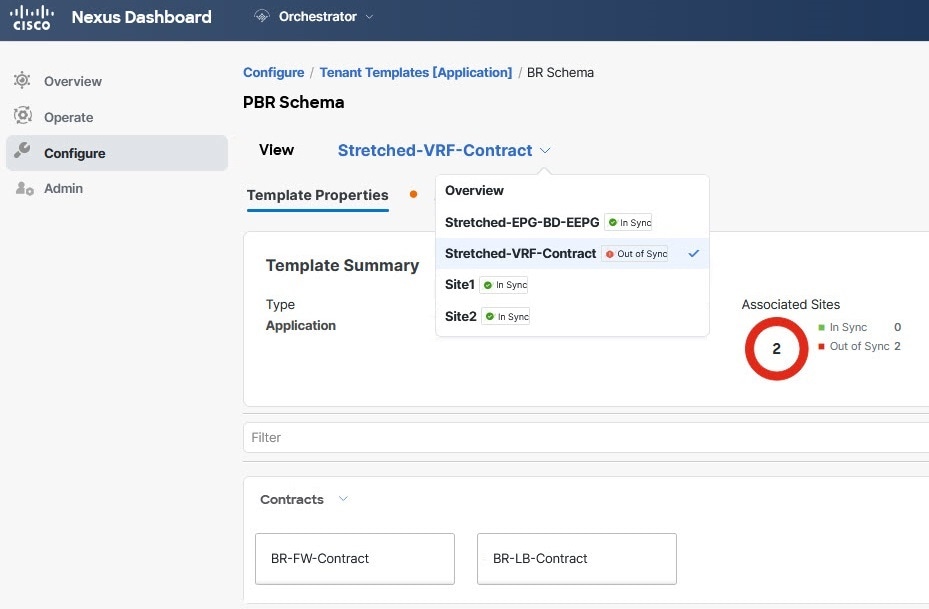Viewport: 929px width, 609px height.
Task: Click the Orchestrator service icon
Action: [x=262, y=17]
